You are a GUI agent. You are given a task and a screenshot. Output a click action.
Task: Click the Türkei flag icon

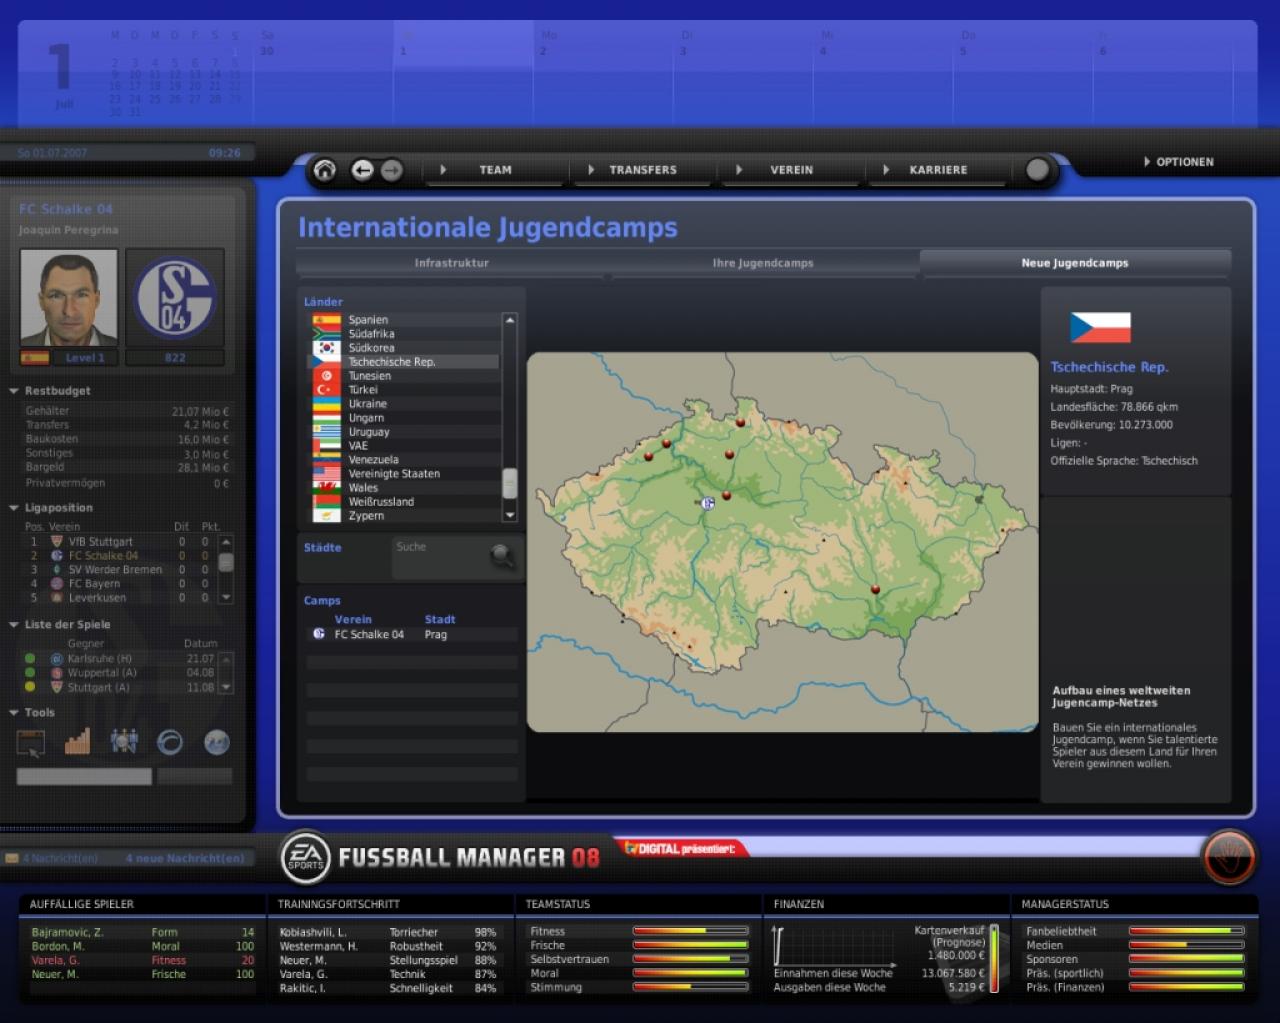coord(326,390)
